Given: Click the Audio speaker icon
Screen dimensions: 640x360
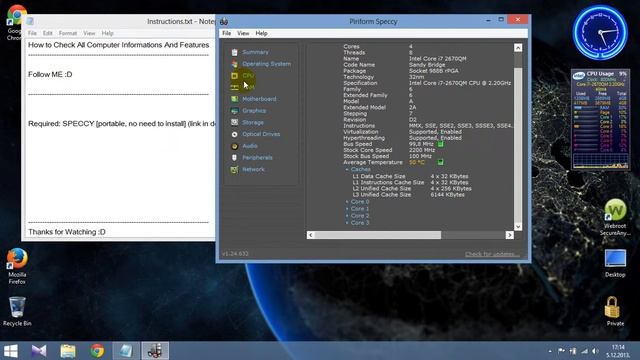Looking at the screenshot, I should click(x=234, y=146).
